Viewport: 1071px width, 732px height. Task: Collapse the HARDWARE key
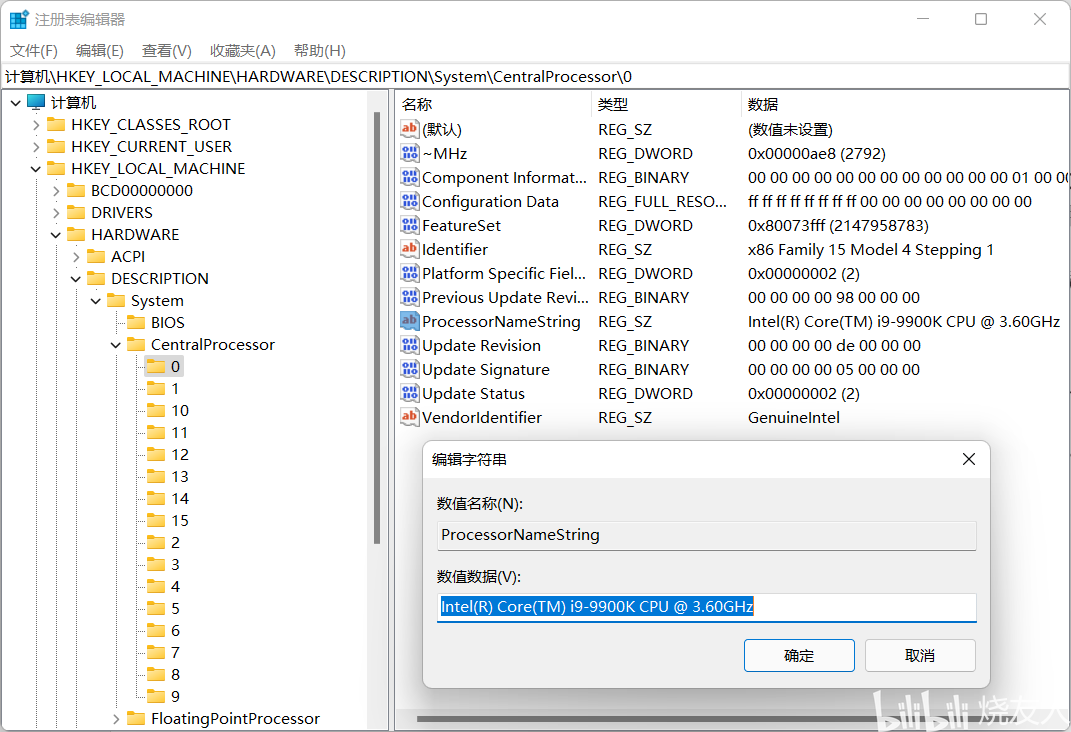[x=56, y=235]
